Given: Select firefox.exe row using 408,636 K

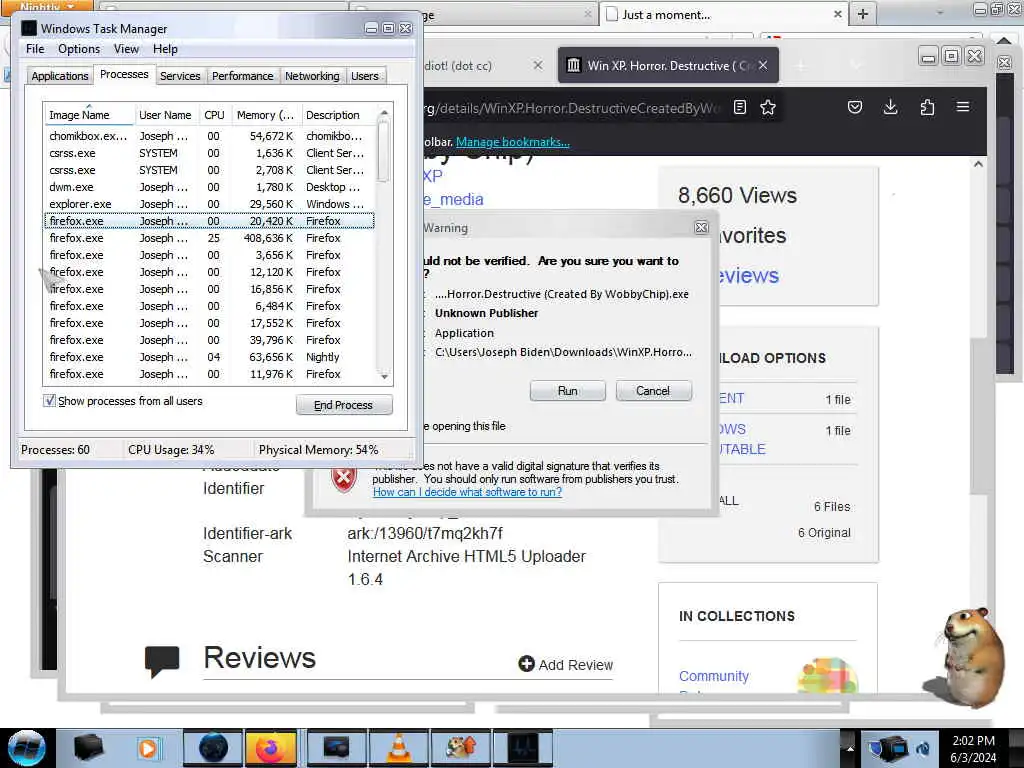Looking at the screenshot, I should 209,238.
